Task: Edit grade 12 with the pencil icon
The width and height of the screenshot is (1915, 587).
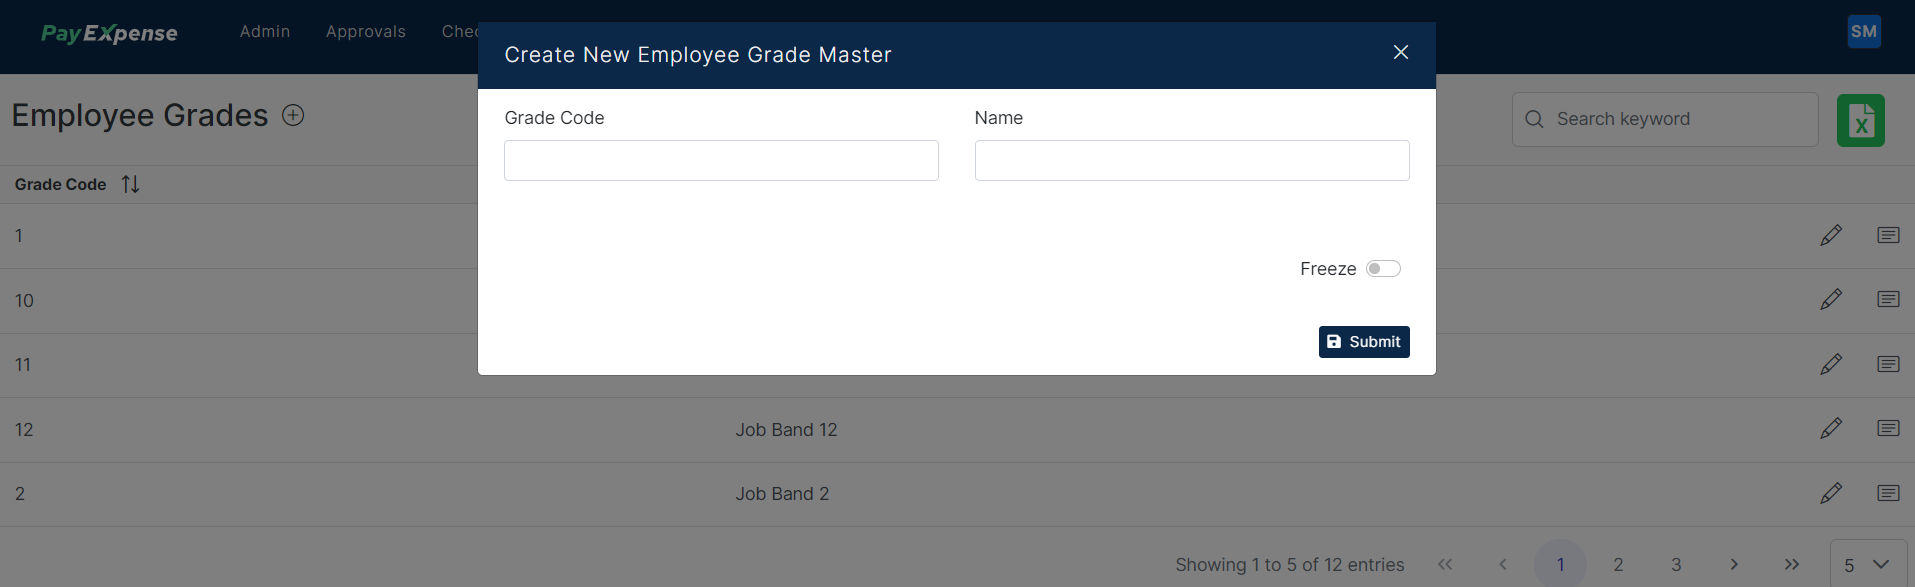Action: point(1831,428)
